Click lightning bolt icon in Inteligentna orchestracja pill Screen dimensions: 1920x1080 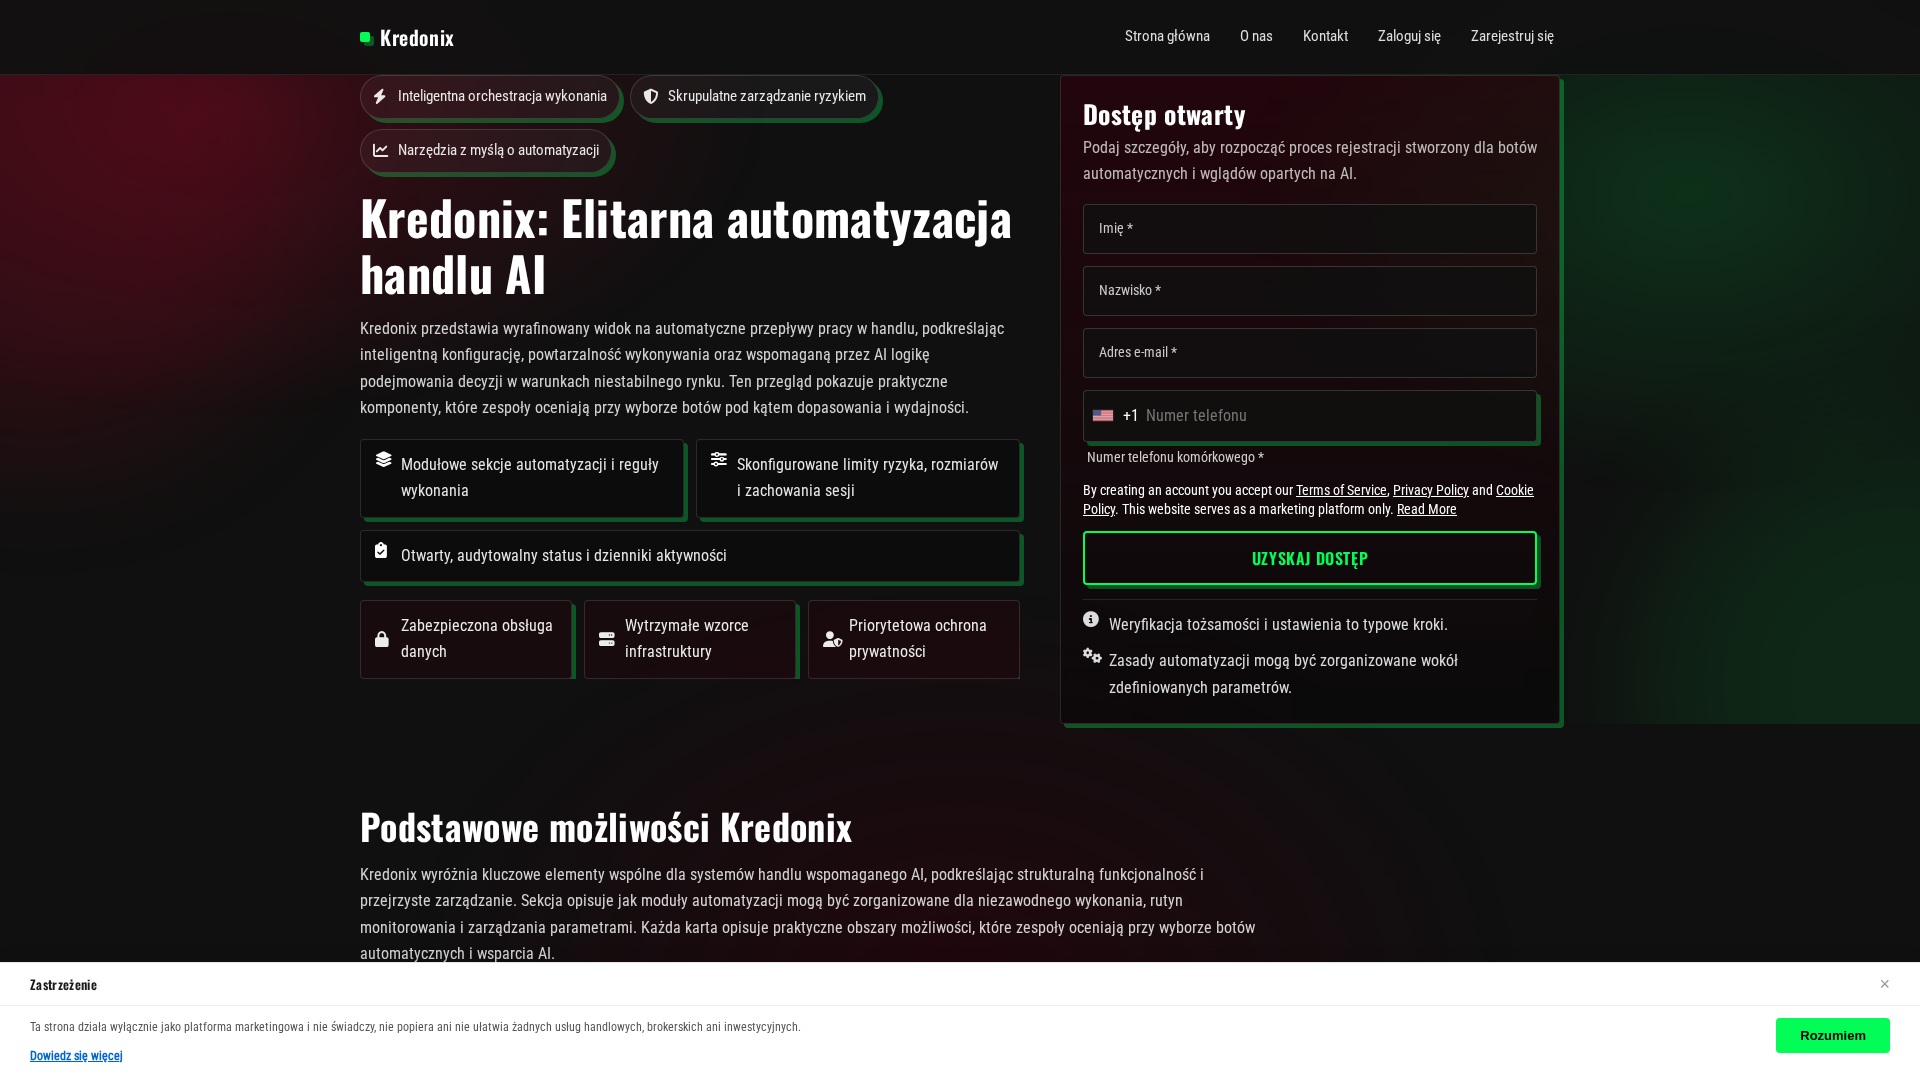click(380, 96)
